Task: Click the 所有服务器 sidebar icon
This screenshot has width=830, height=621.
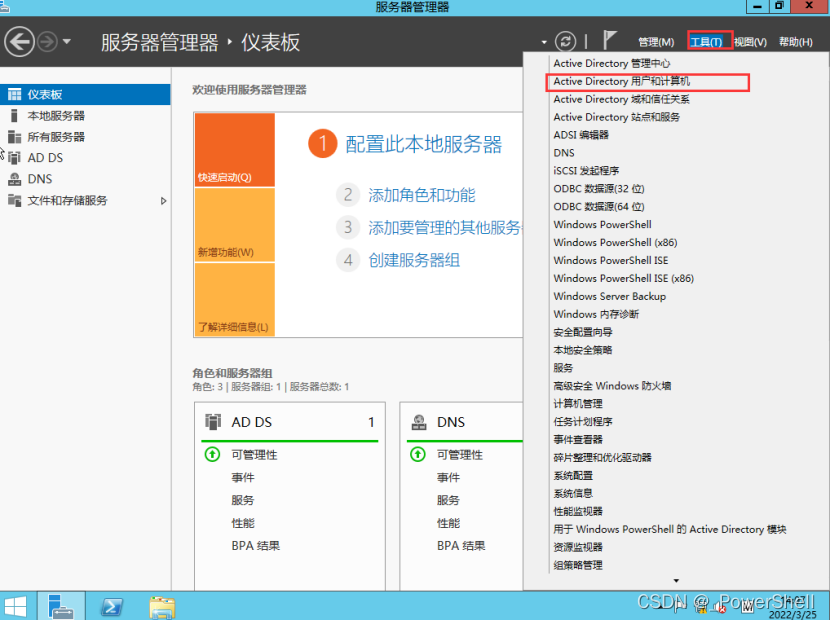Action: click(x=14, y=137)
